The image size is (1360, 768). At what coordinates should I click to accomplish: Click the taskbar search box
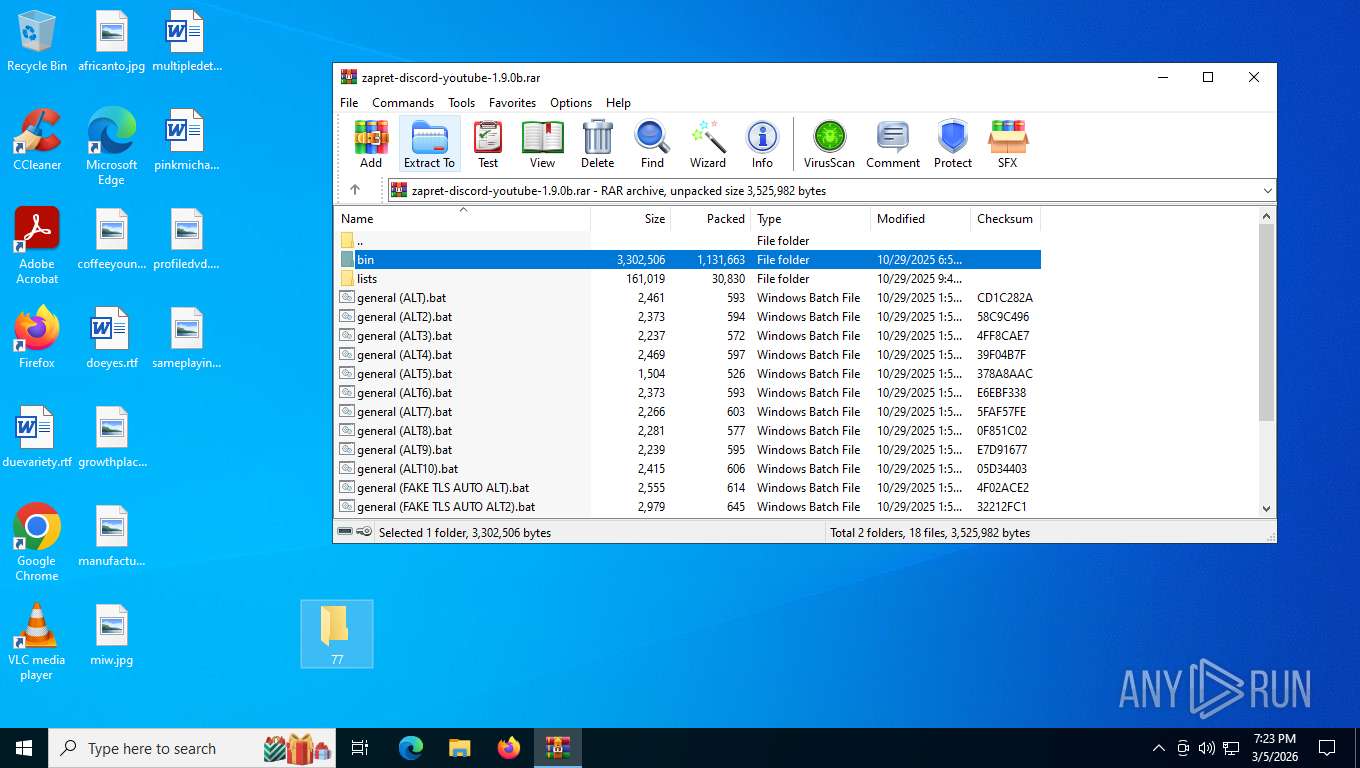(x=192, y=748)
